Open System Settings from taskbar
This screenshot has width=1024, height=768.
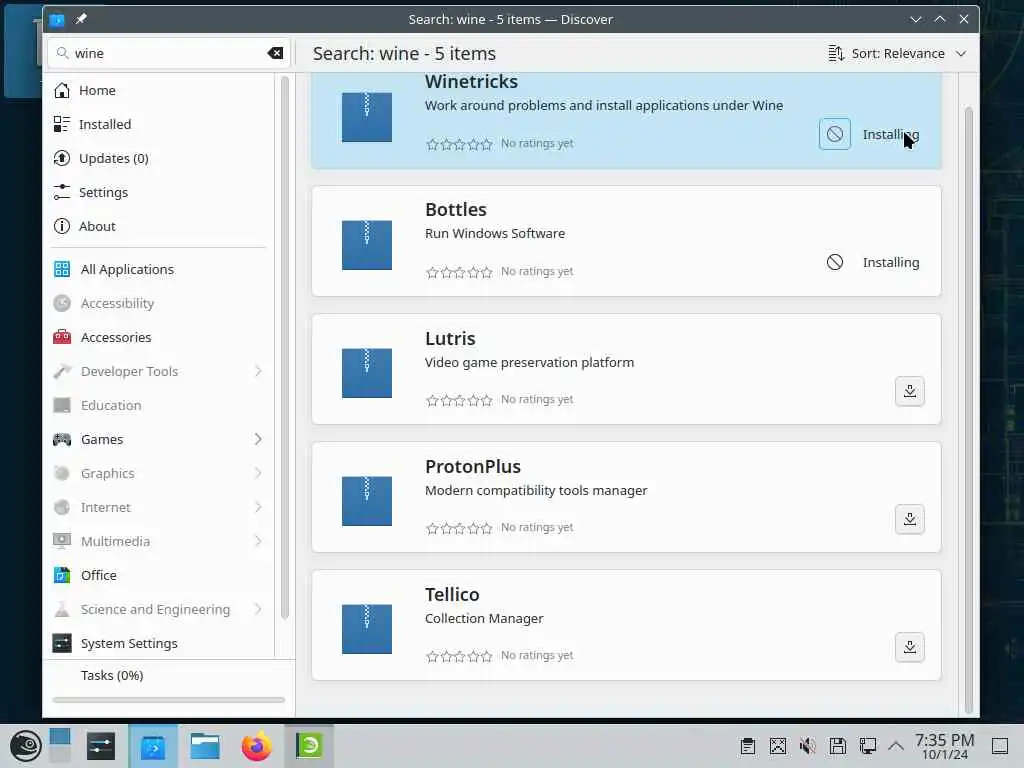coord(101,746)
